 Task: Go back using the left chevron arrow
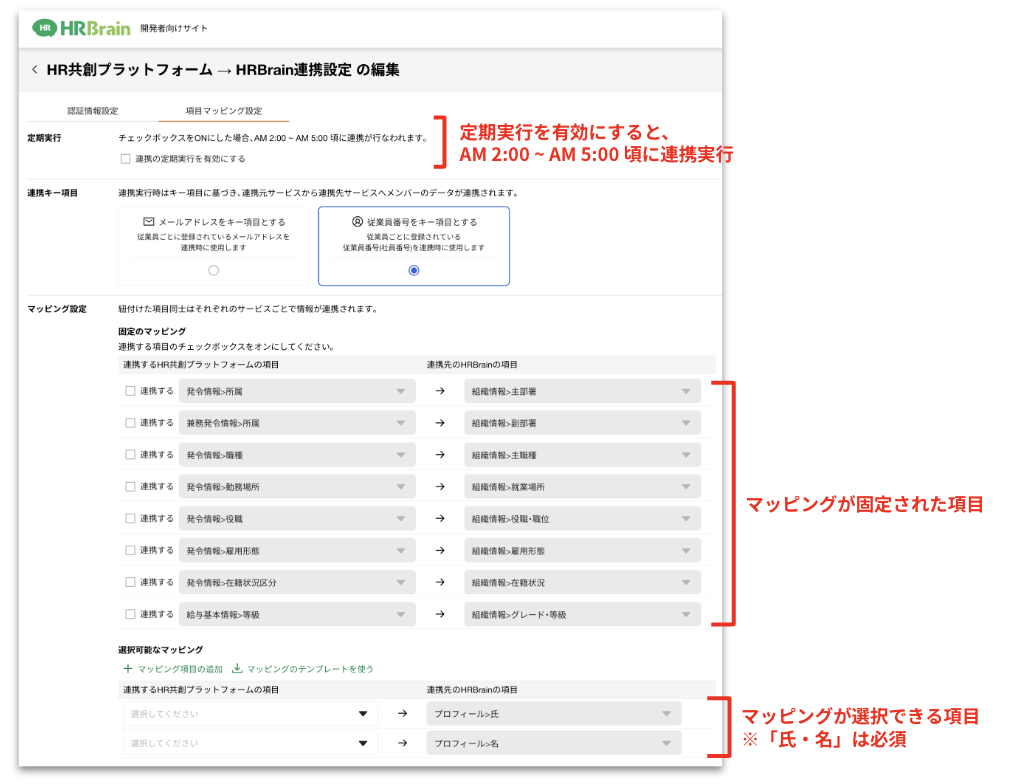pos(35,69)
